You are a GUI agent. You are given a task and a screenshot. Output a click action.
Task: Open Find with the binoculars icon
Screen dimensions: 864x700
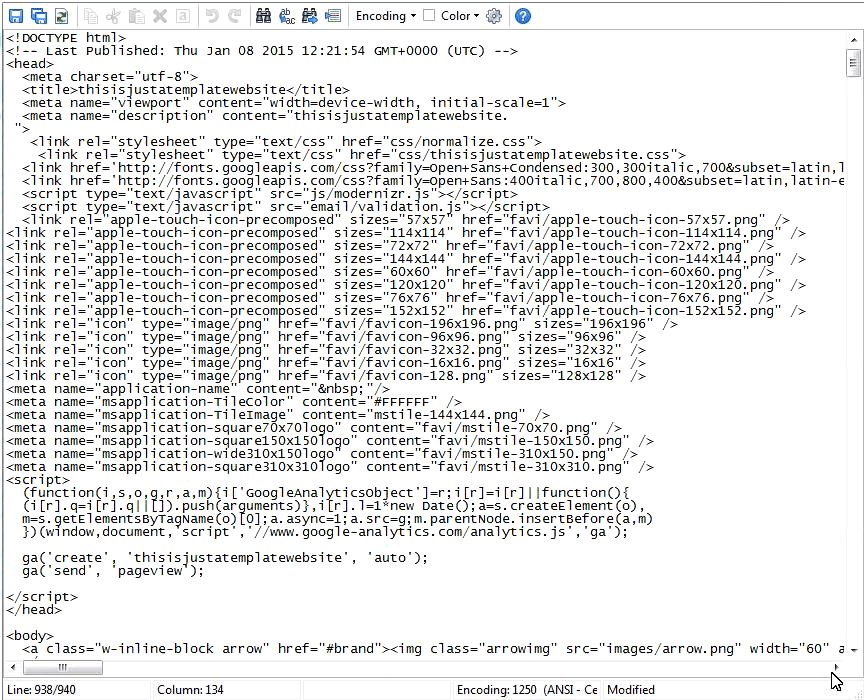[263, 16]
